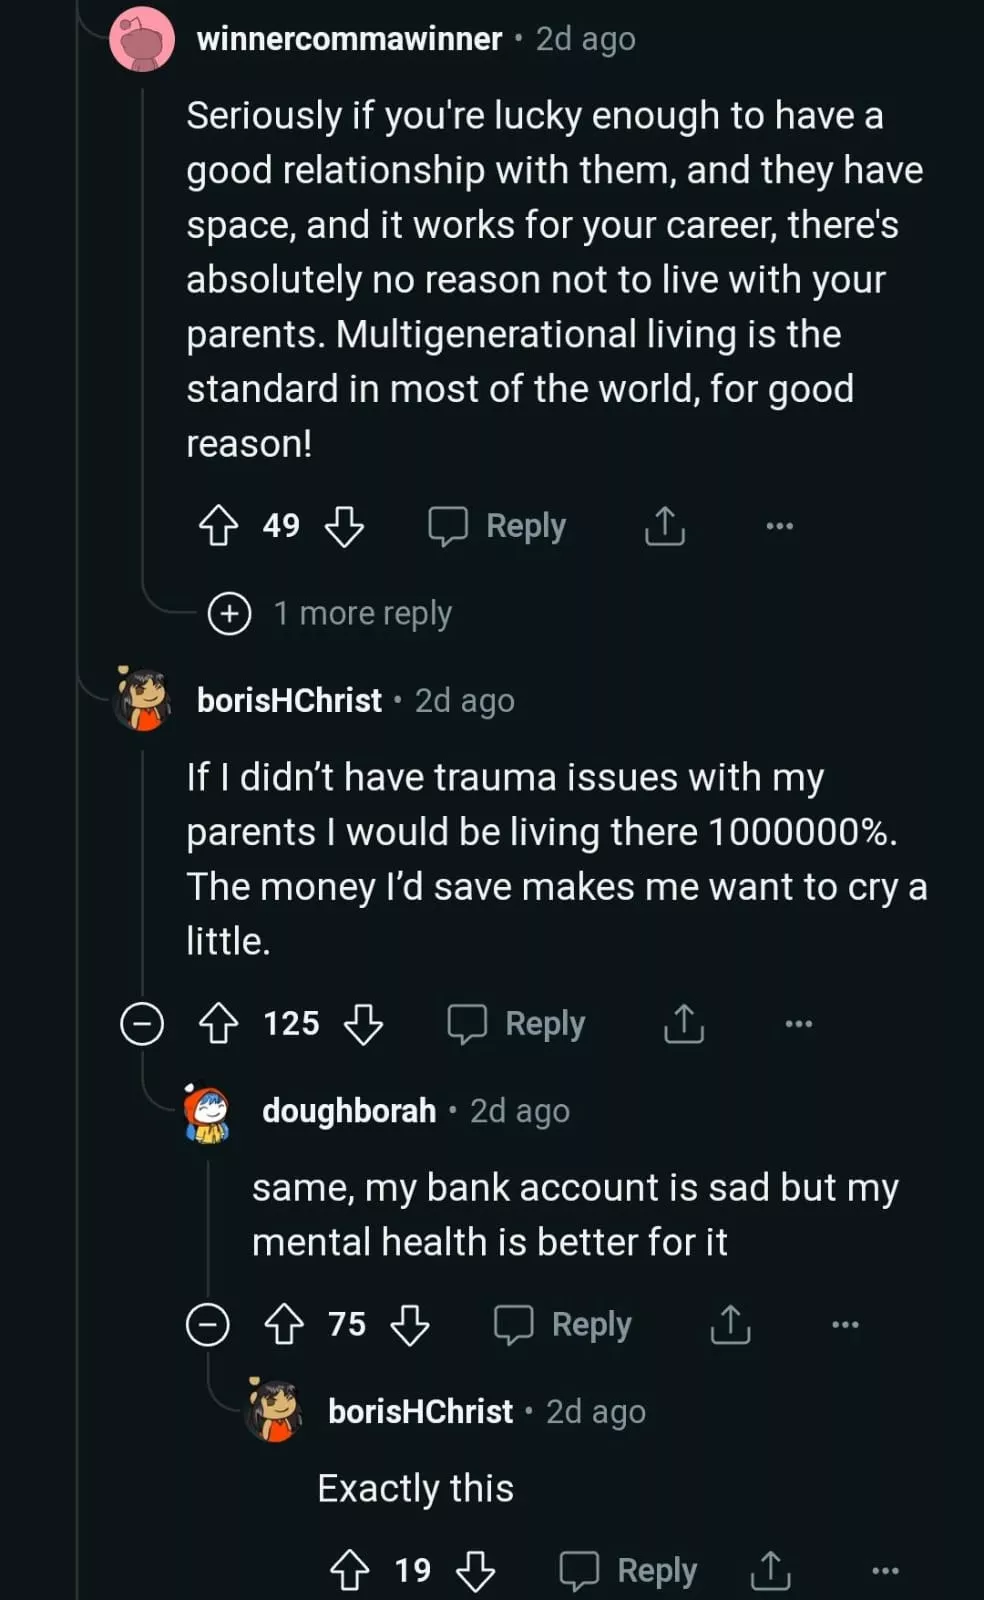Share borisHChrist's 125-point comment
984x1600 pixels.
(684, 1024)
